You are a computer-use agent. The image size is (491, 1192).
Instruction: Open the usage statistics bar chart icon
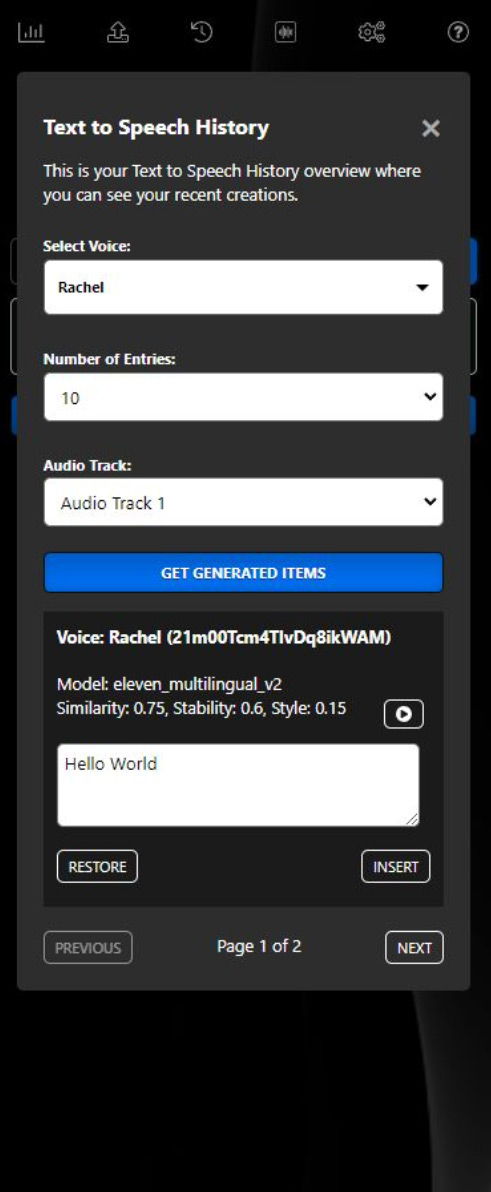[32, 33]
